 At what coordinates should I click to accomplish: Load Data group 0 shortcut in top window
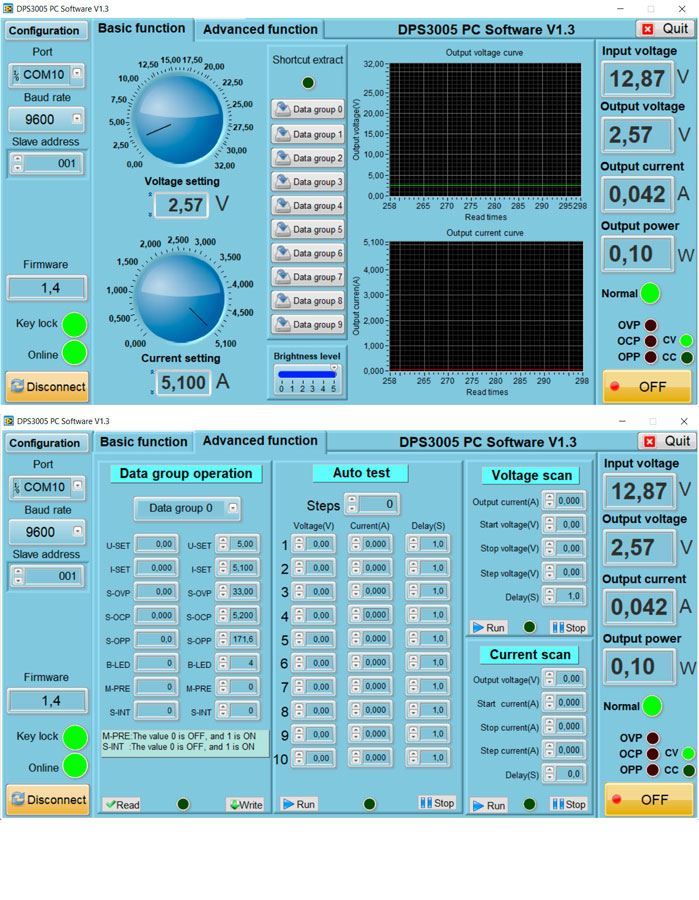pyautogui.click(x=308, y=108)
